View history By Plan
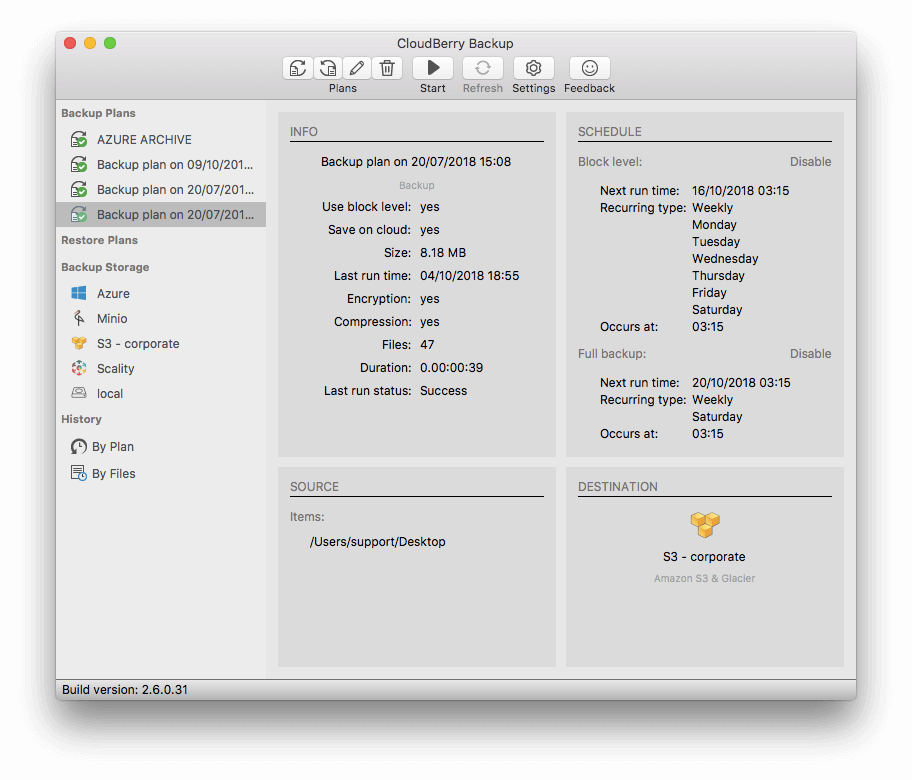 tap(112, 447)
